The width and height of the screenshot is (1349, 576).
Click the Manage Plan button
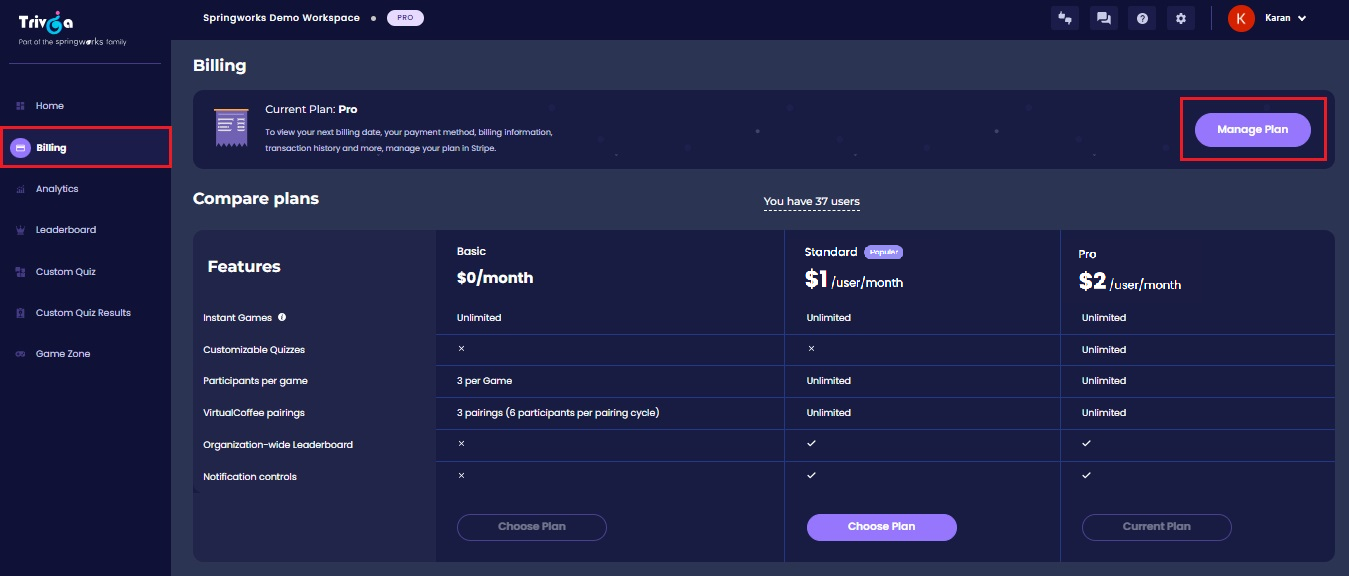click(x=1252, y=130)
